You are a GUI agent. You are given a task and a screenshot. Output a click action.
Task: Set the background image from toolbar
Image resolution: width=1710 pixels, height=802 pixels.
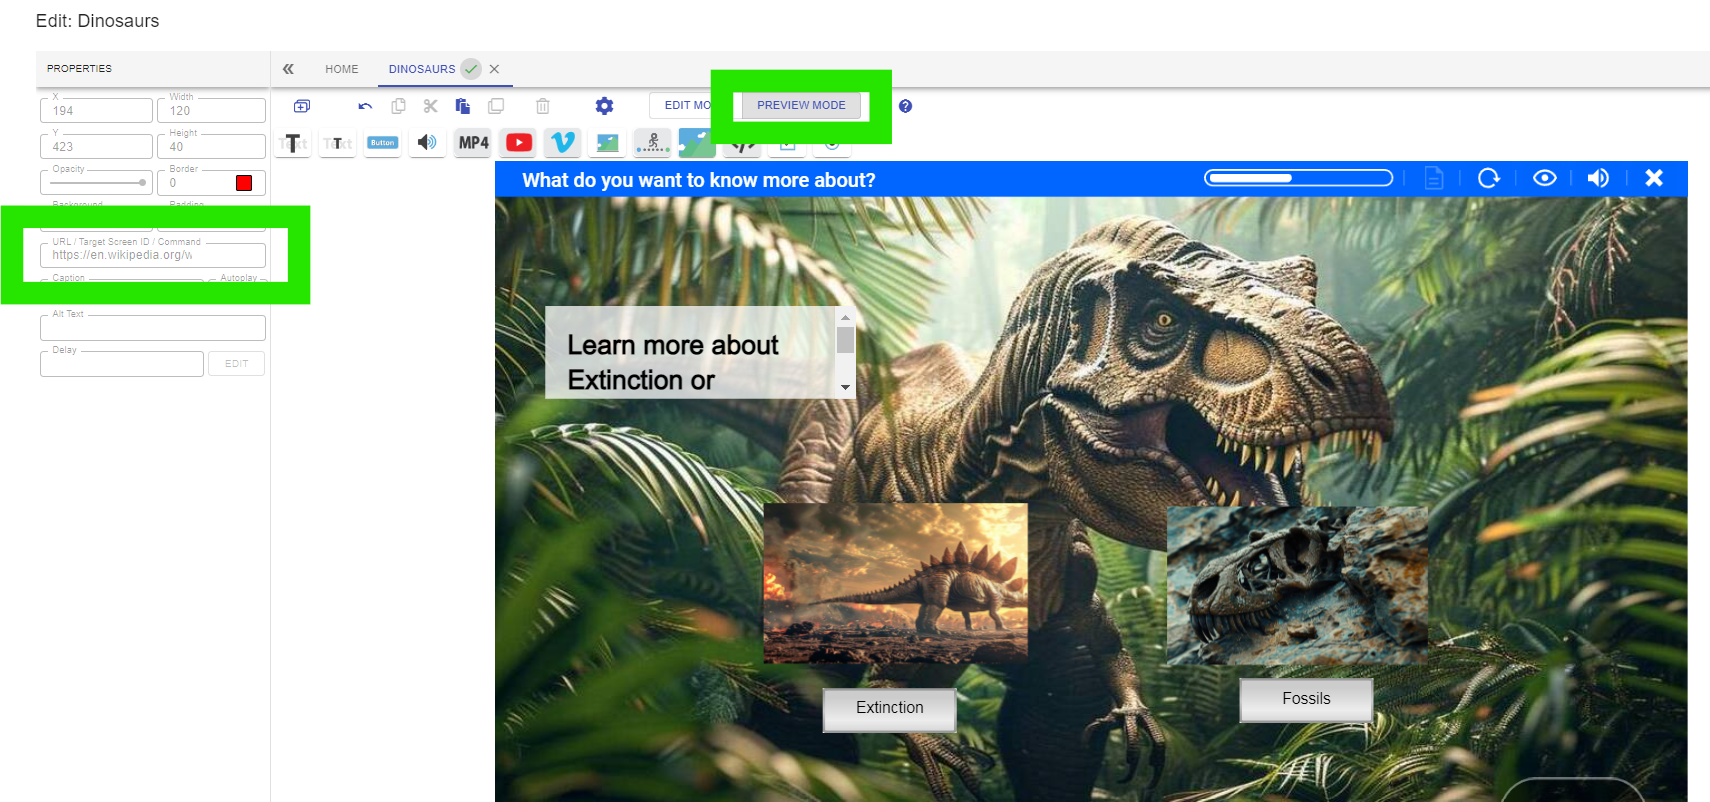click(695, 143)
